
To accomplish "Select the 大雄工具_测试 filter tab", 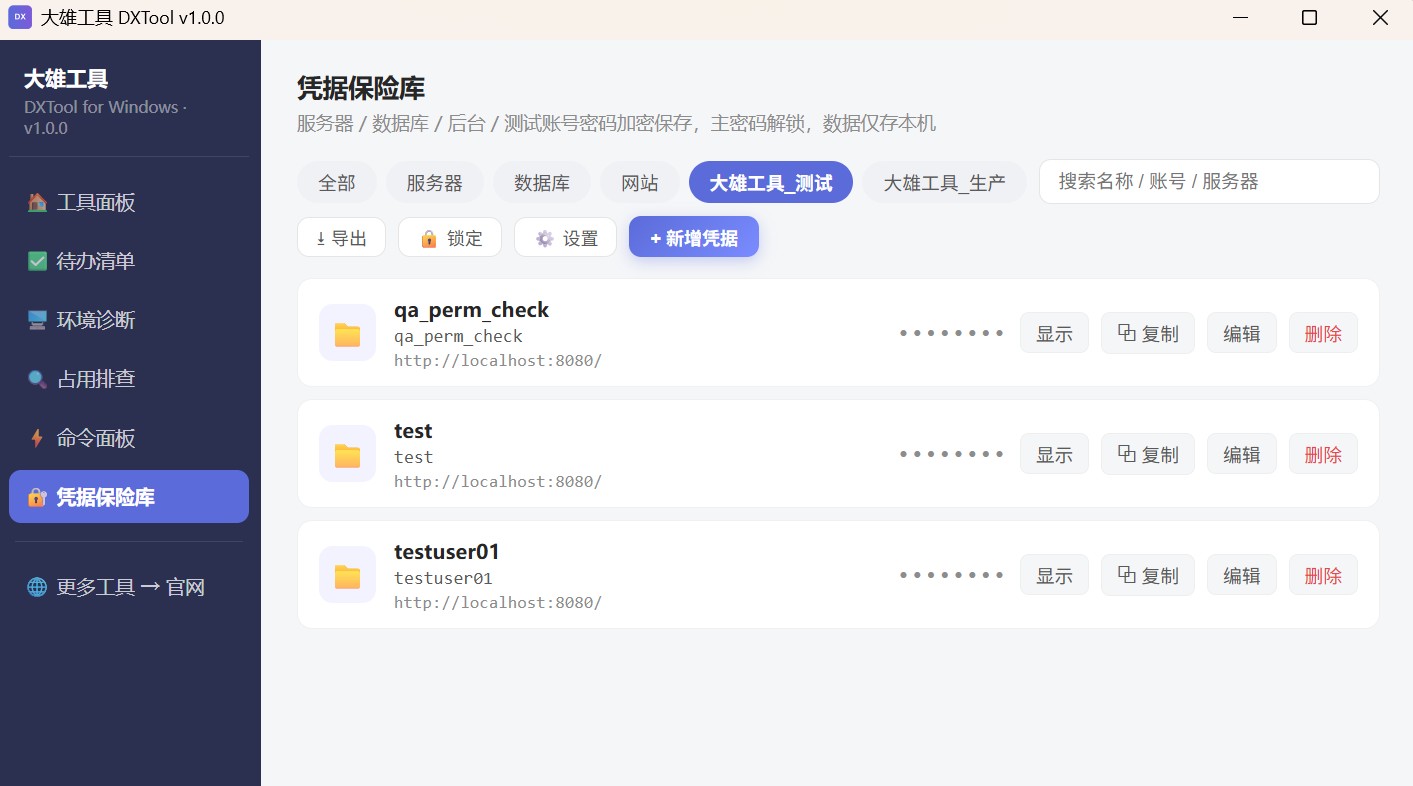I will point(771,183).
